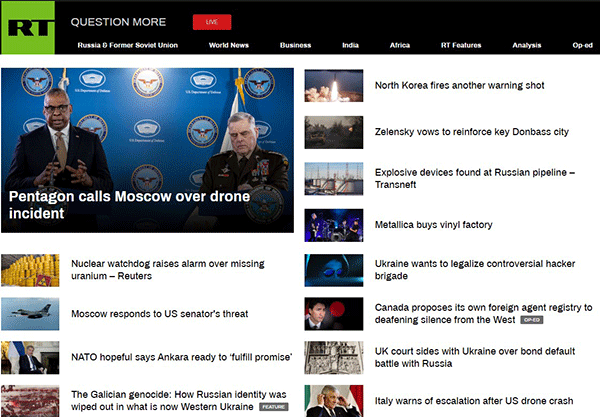The height and width of the screenshot is (417, 600).
Task: Open 'NATO hopeful says Ankara ready' article
Action: (182, 357)
